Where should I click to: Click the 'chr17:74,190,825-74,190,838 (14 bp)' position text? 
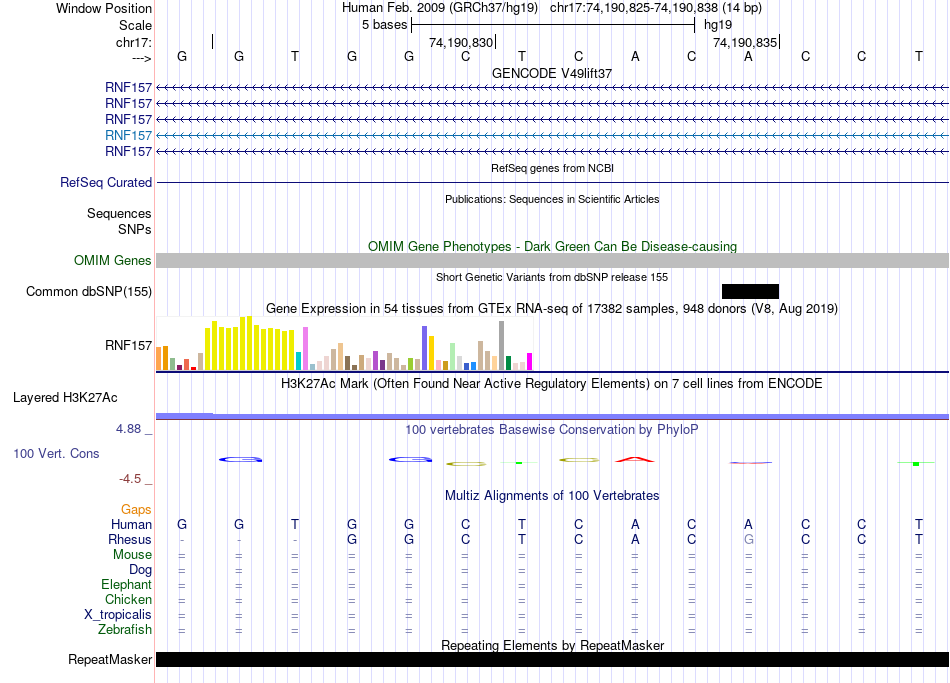656,8
